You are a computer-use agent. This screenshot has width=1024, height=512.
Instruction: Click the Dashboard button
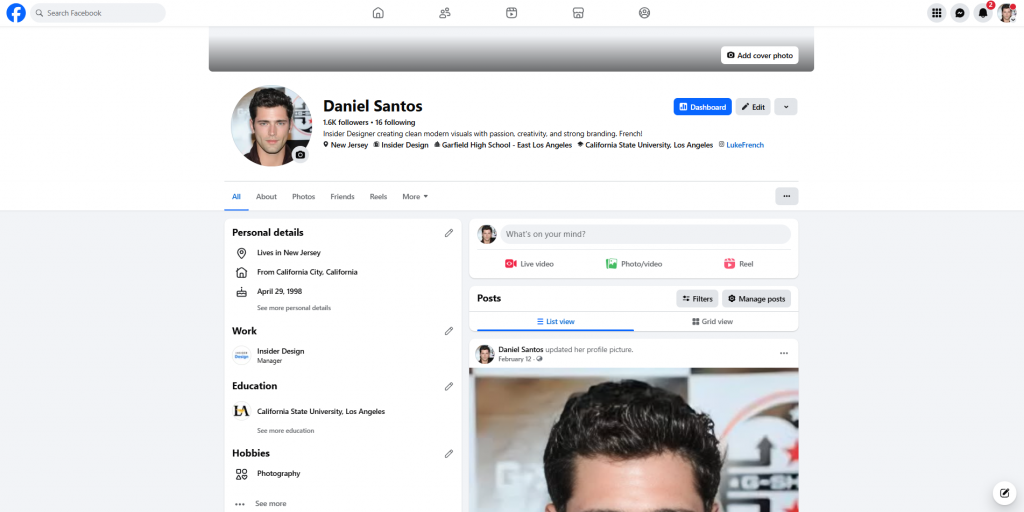click(702, 107)
